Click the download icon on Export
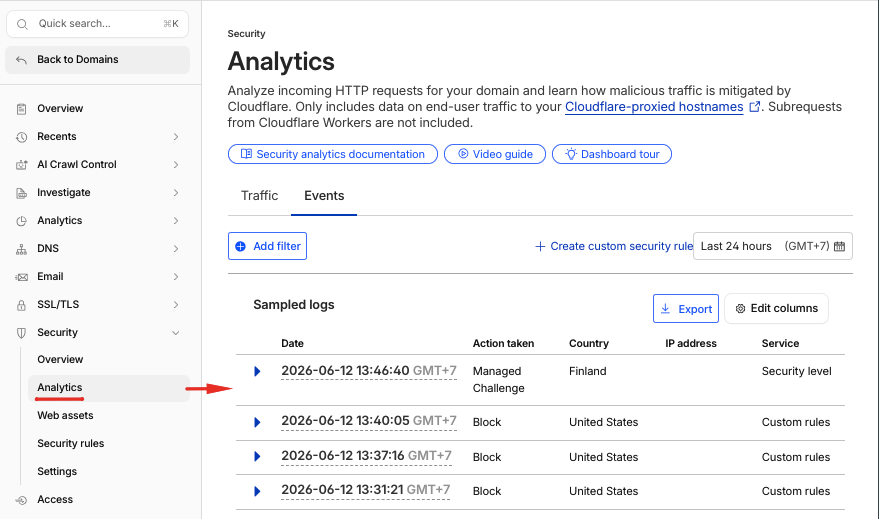This screenshot has height=519, width=879. [x=665, y=309]
